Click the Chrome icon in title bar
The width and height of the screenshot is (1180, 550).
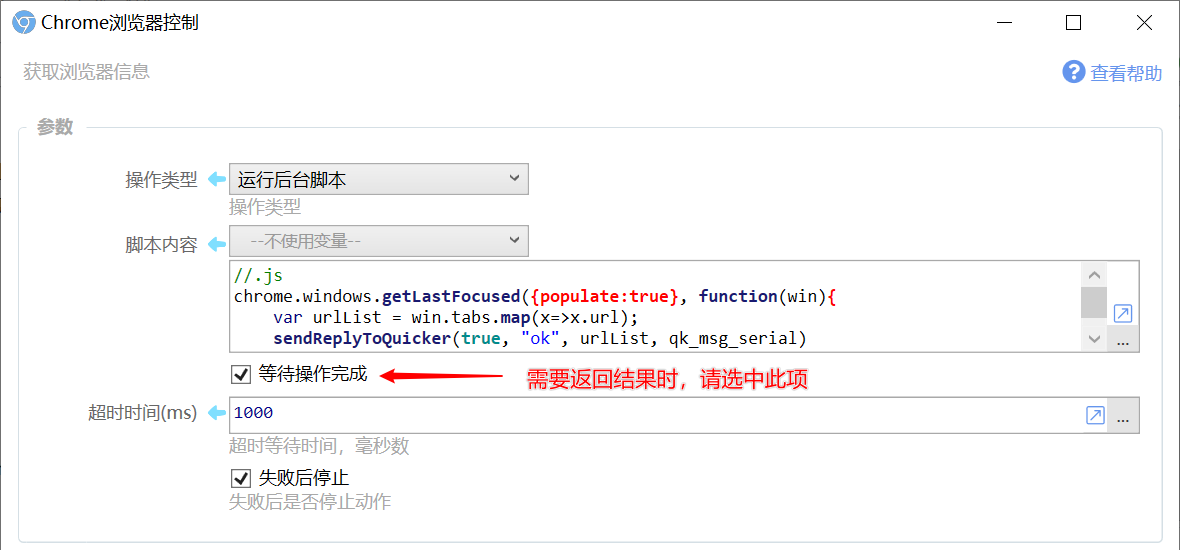(24, 23)
